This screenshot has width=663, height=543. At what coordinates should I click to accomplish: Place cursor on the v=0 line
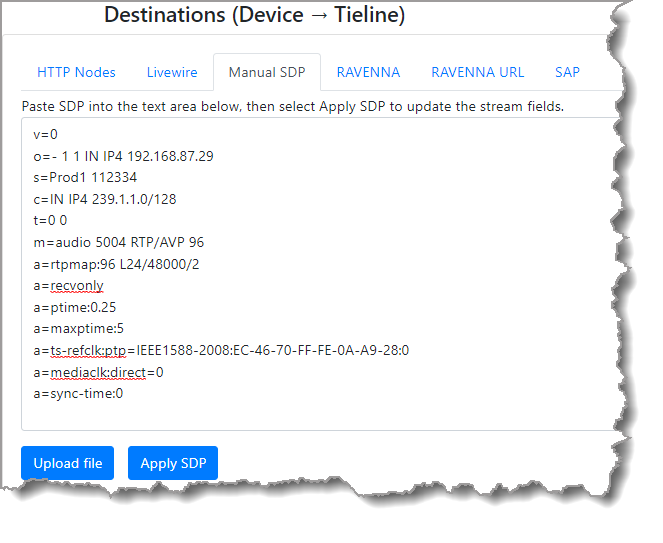(46, 135)
